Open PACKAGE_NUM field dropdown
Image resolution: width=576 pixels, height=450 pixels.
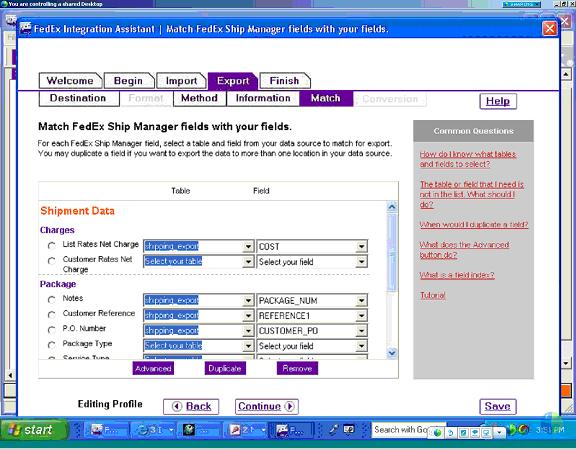click(x=361, y=300)
